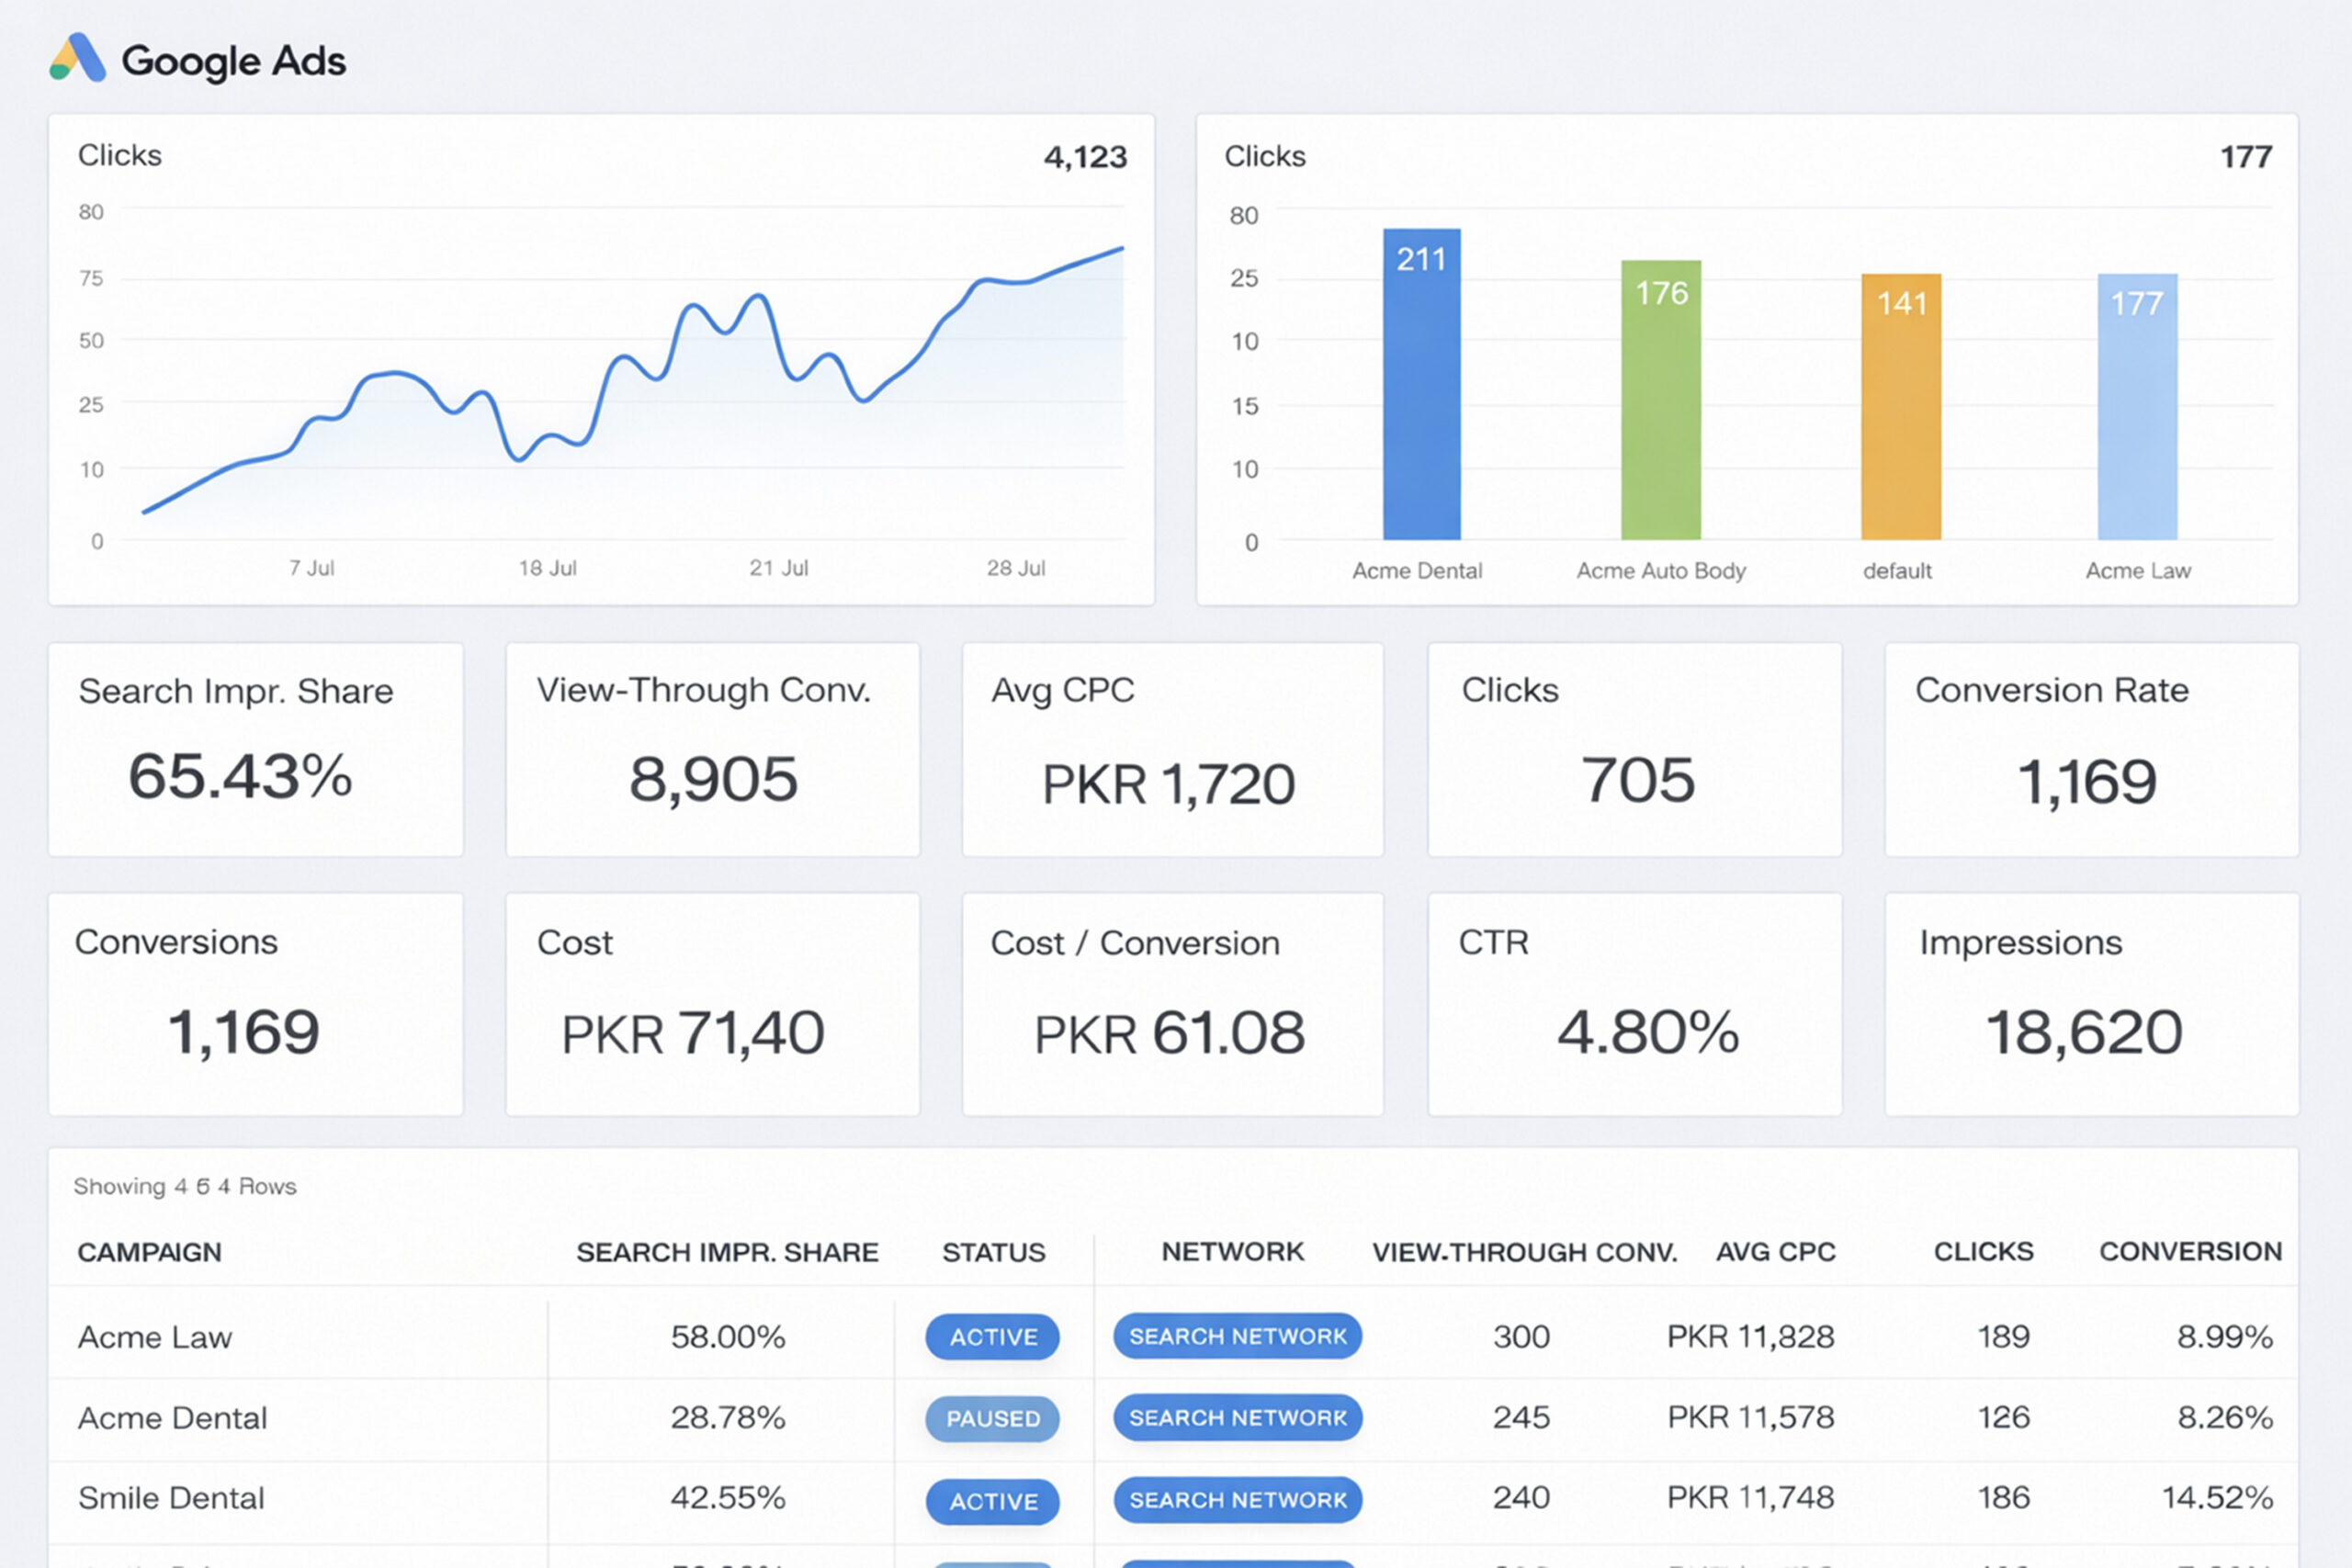Screen dimensions: 2352x1568
Task: Click the PAUSED badge for Acme Dental
Action: coord(992,1418)
